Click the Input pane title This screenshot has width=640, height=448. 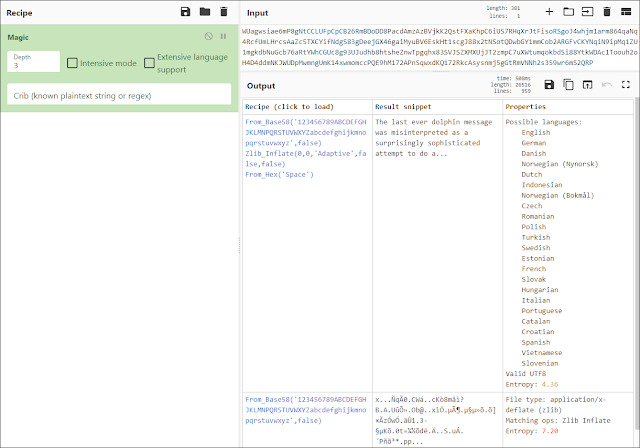click(x=257, y=13)
